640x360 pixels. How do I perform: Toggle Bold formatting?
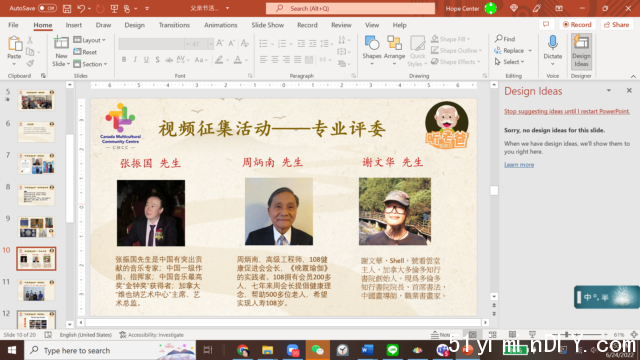click(124, 60)
